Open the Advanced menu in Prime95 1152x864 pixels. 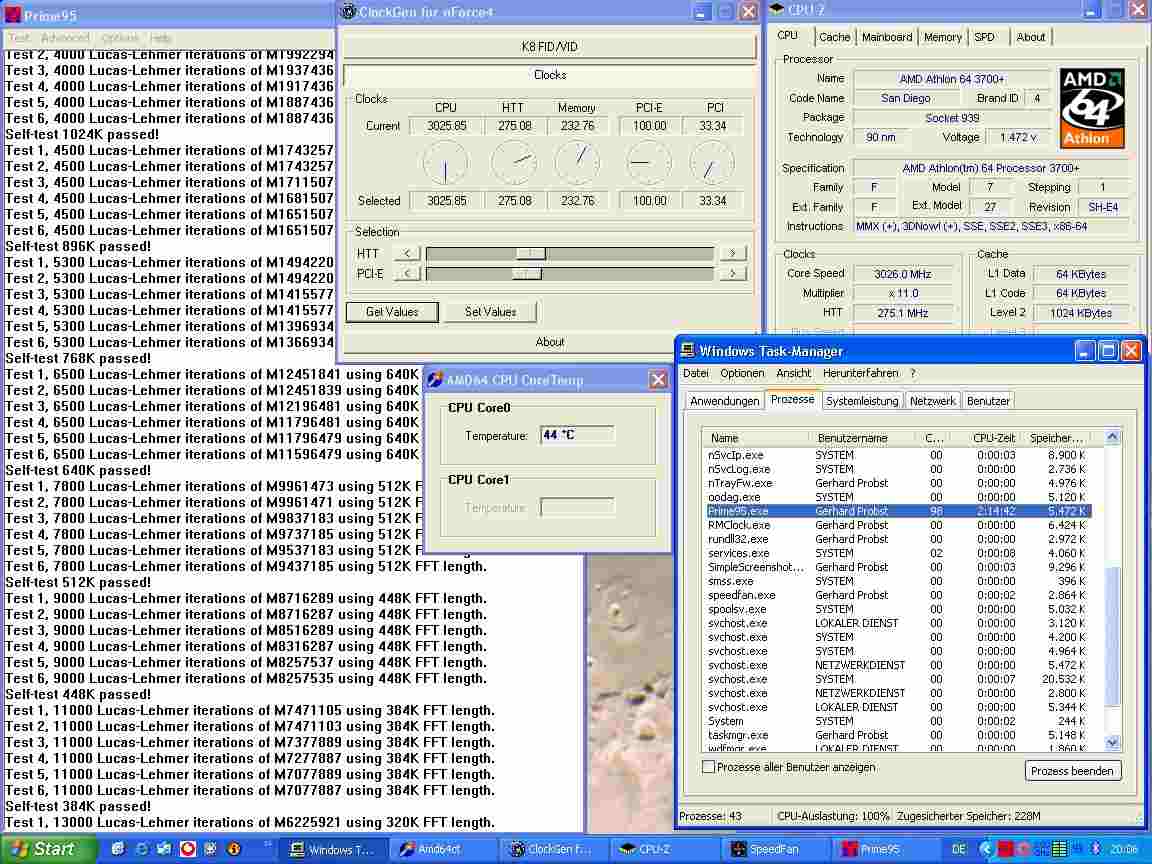tap(65, 37)
